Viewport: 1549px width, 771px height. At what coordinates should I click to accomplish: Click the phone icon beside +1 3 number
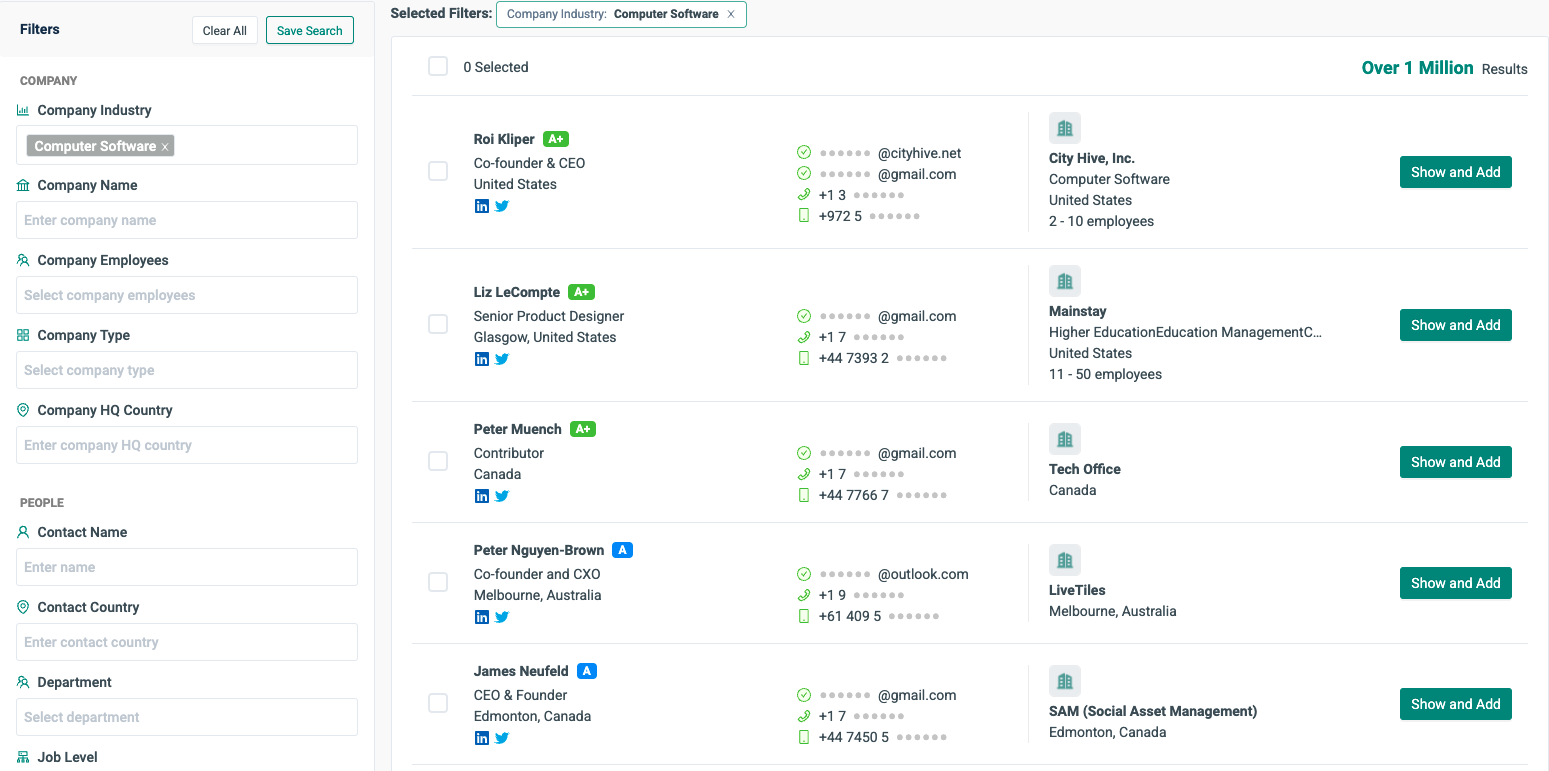click(x=804, y=195)
